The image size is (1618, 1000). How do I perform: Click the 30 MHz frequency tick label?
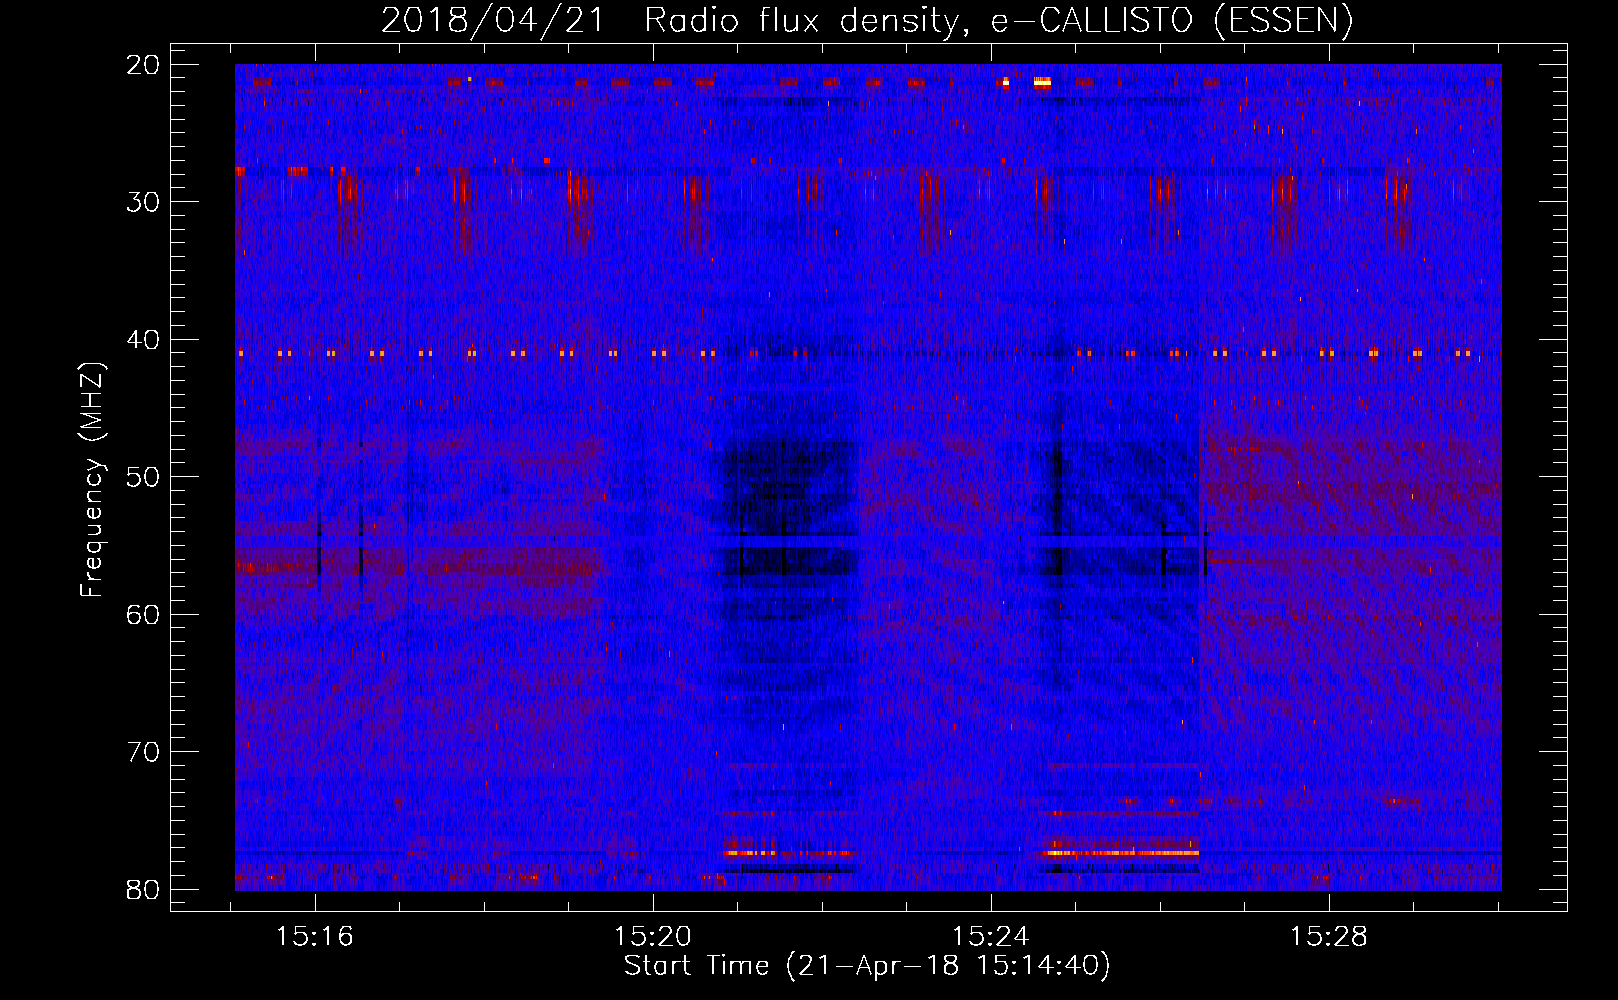144,202
